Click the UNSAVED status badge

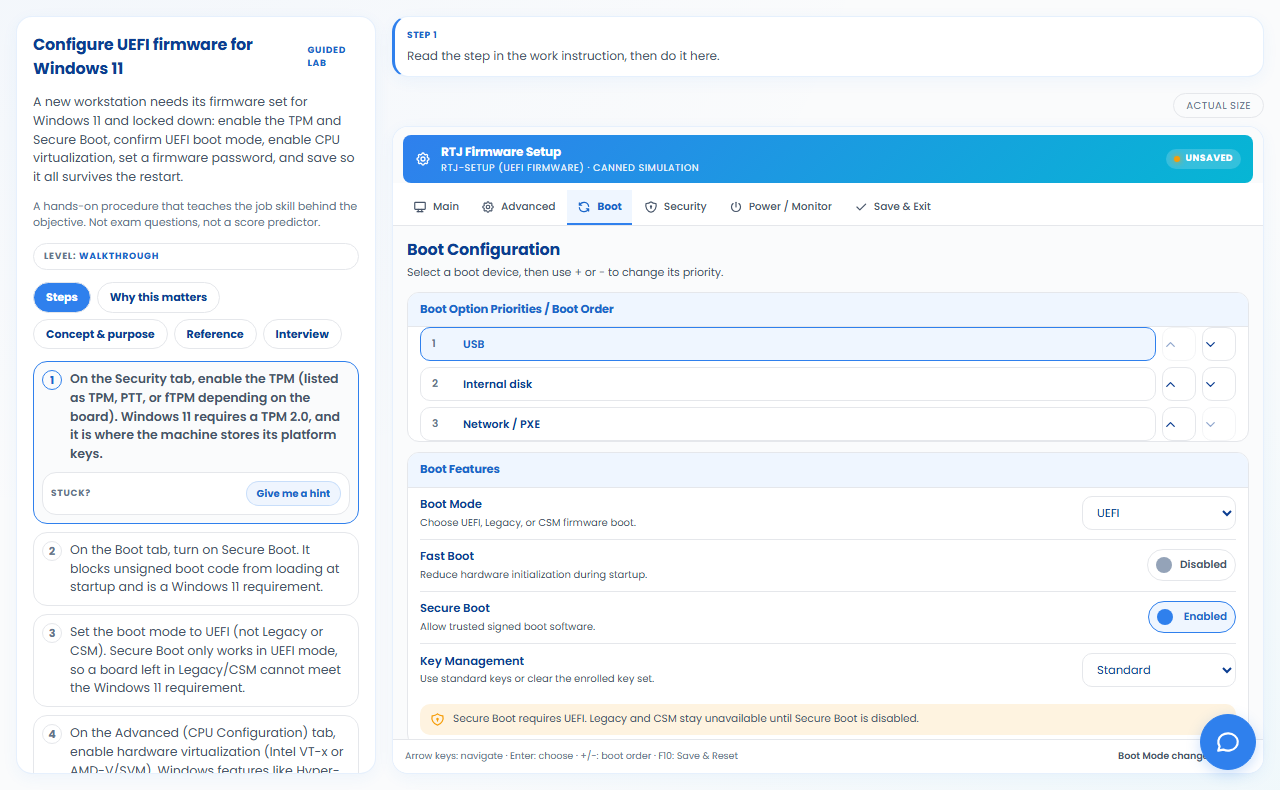[1203, 159]
